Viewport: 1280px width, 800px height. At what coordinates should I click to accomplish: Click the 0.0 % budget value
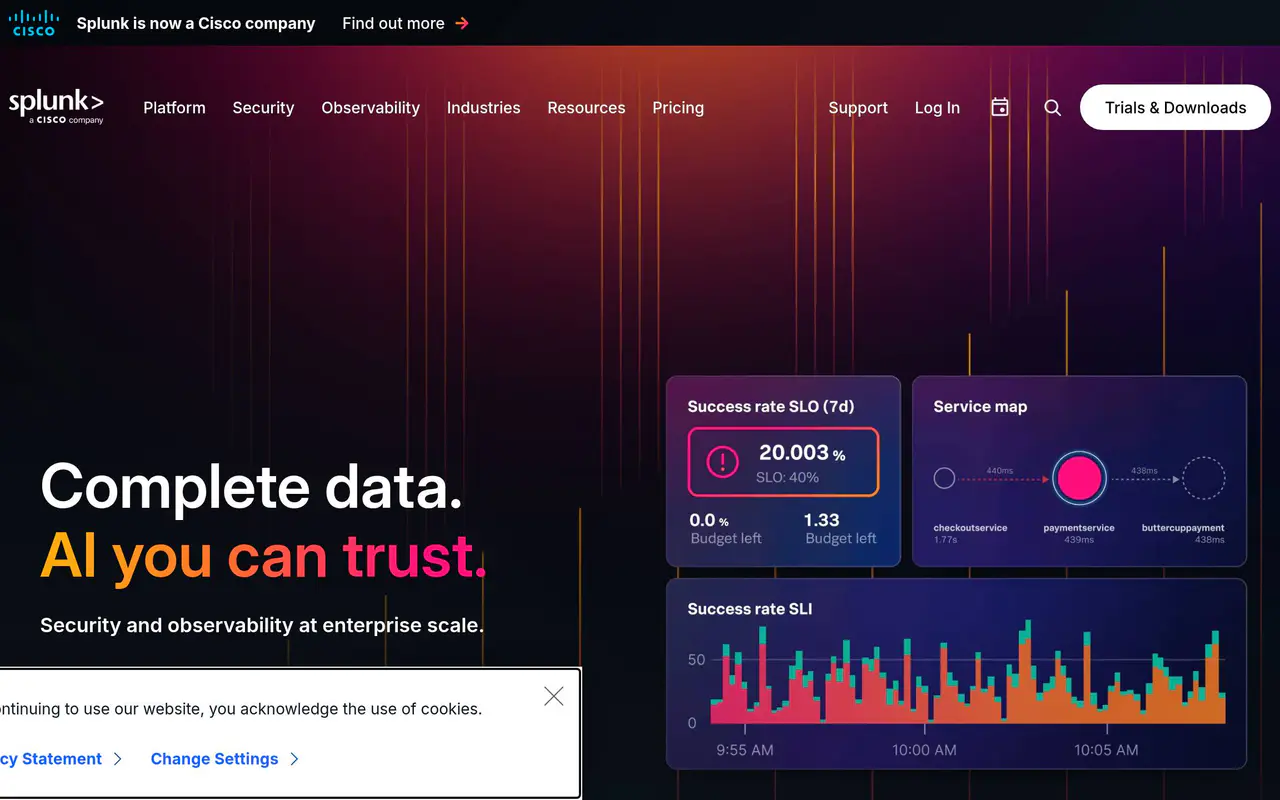pos(709,520)
